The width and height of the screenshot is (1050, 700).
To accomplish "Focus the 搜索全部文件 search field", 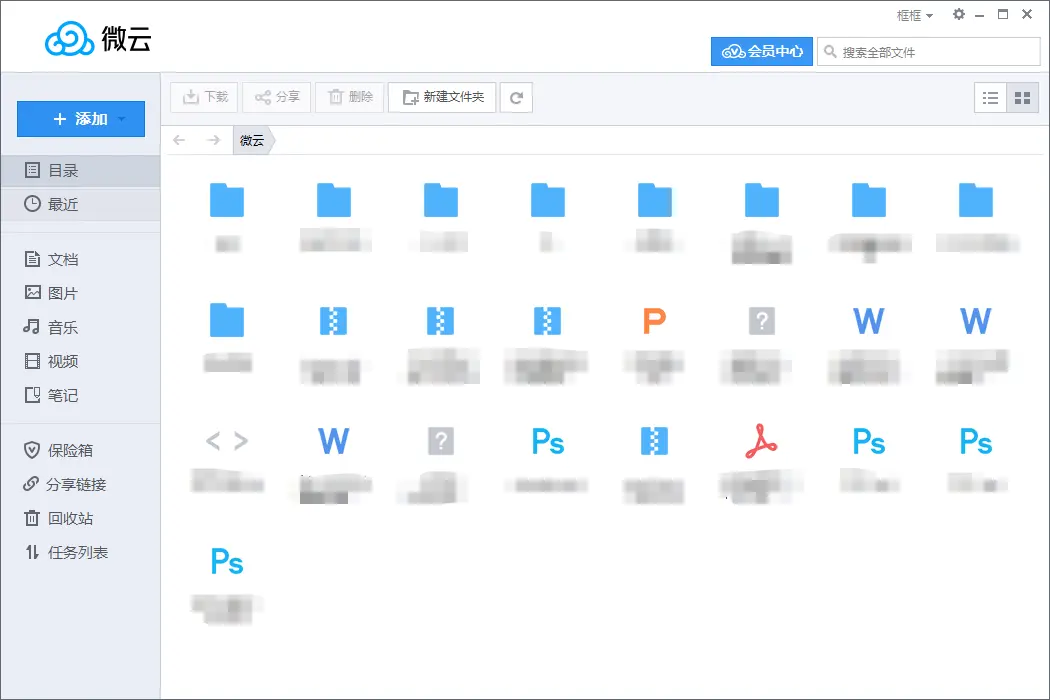I will tap(929, 52).
